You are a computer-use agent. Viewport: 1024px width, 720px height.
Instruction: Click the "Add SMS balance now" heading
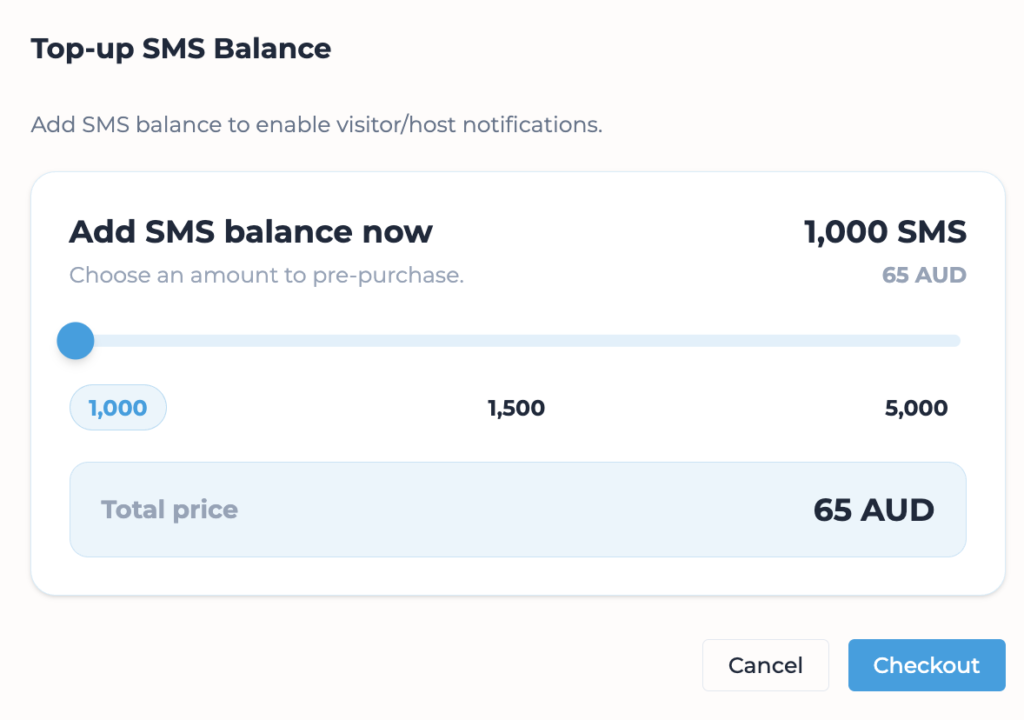pyautogui.click(x=251, y=233)
